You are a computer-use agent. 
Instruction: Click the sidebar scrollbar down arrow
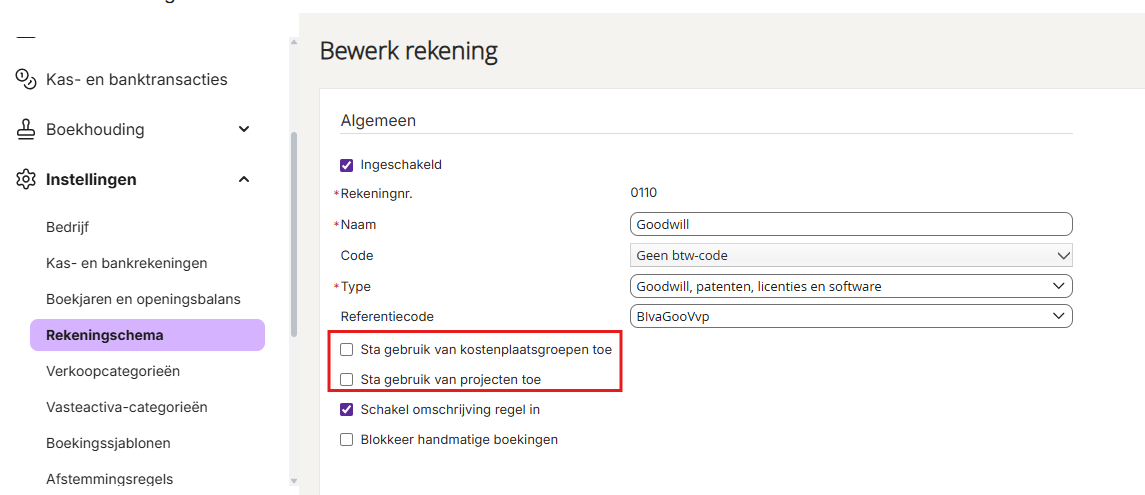click(294, 480)
